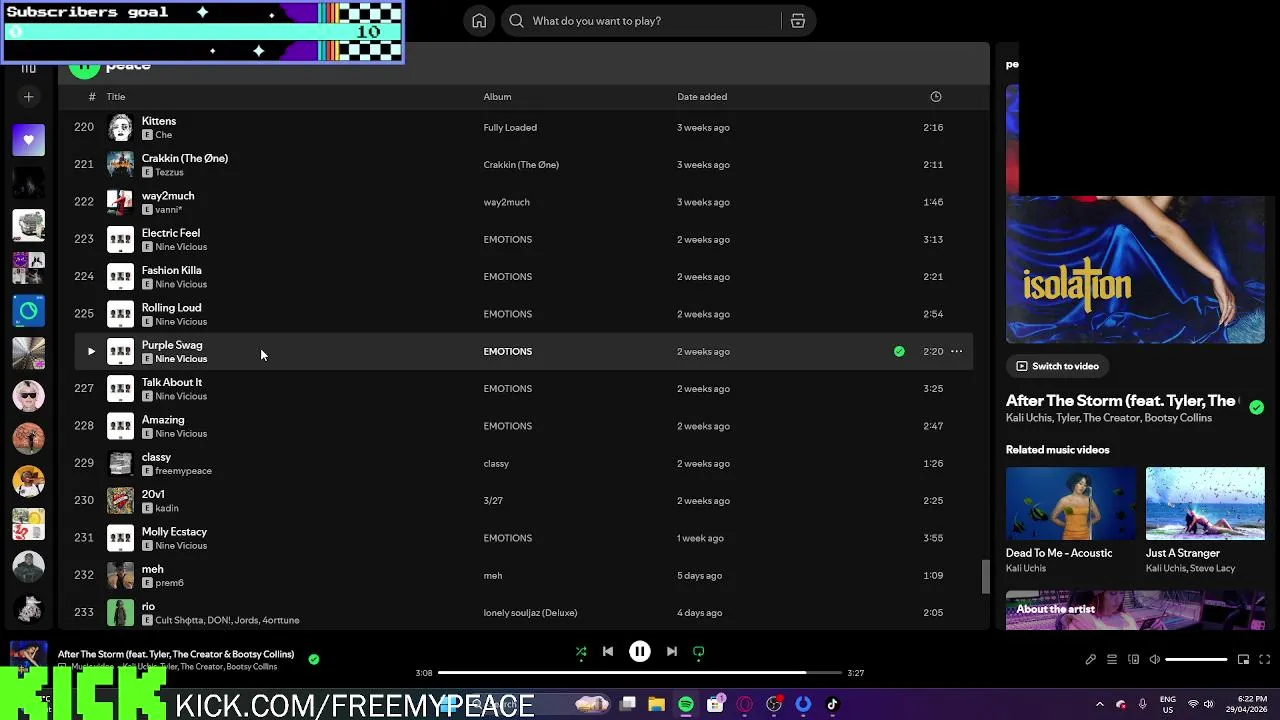
Task: Seek on the song progress bar
Action: click(640, 673)
